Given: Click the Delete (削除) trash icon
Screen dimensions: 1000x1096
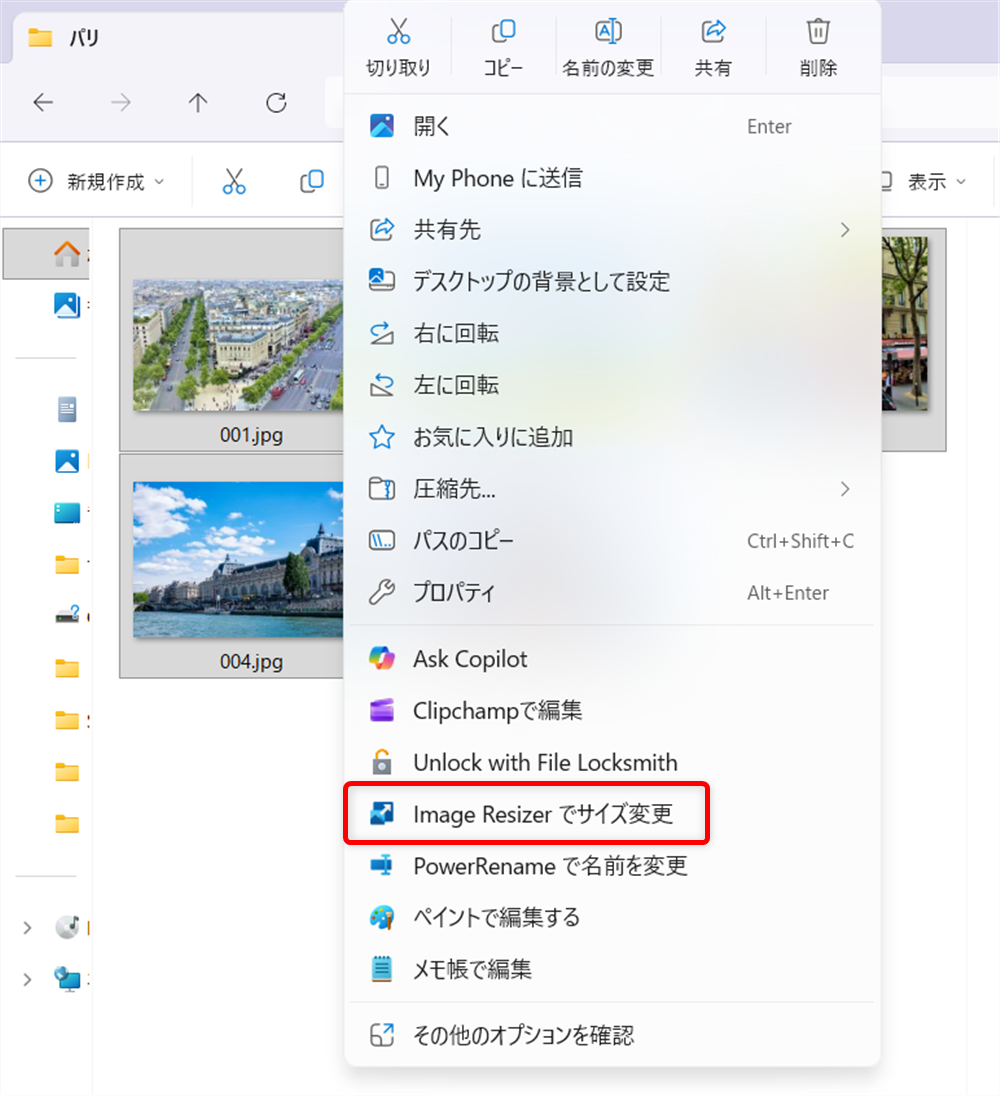Looking at the screenshot, I should tap(818, 32).
